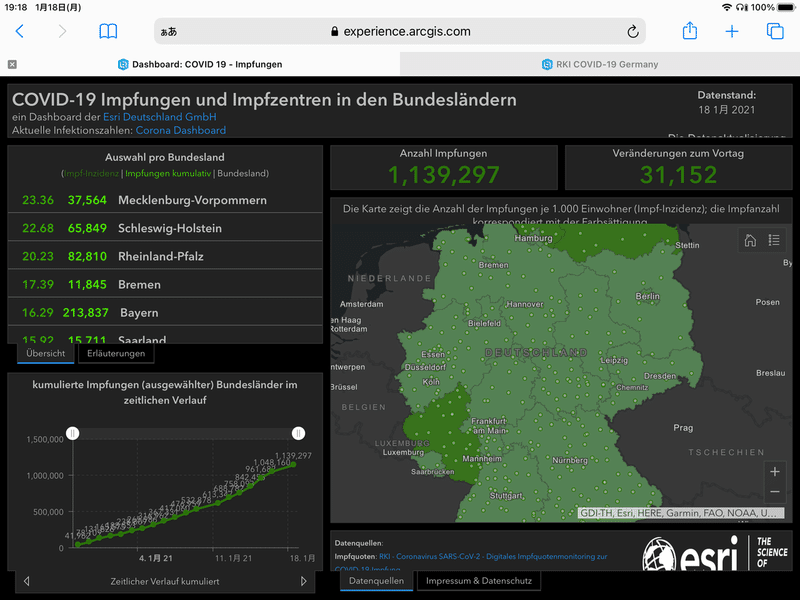Move the right chart range handle
Screen dimensions: 800x600
point(298,434)
